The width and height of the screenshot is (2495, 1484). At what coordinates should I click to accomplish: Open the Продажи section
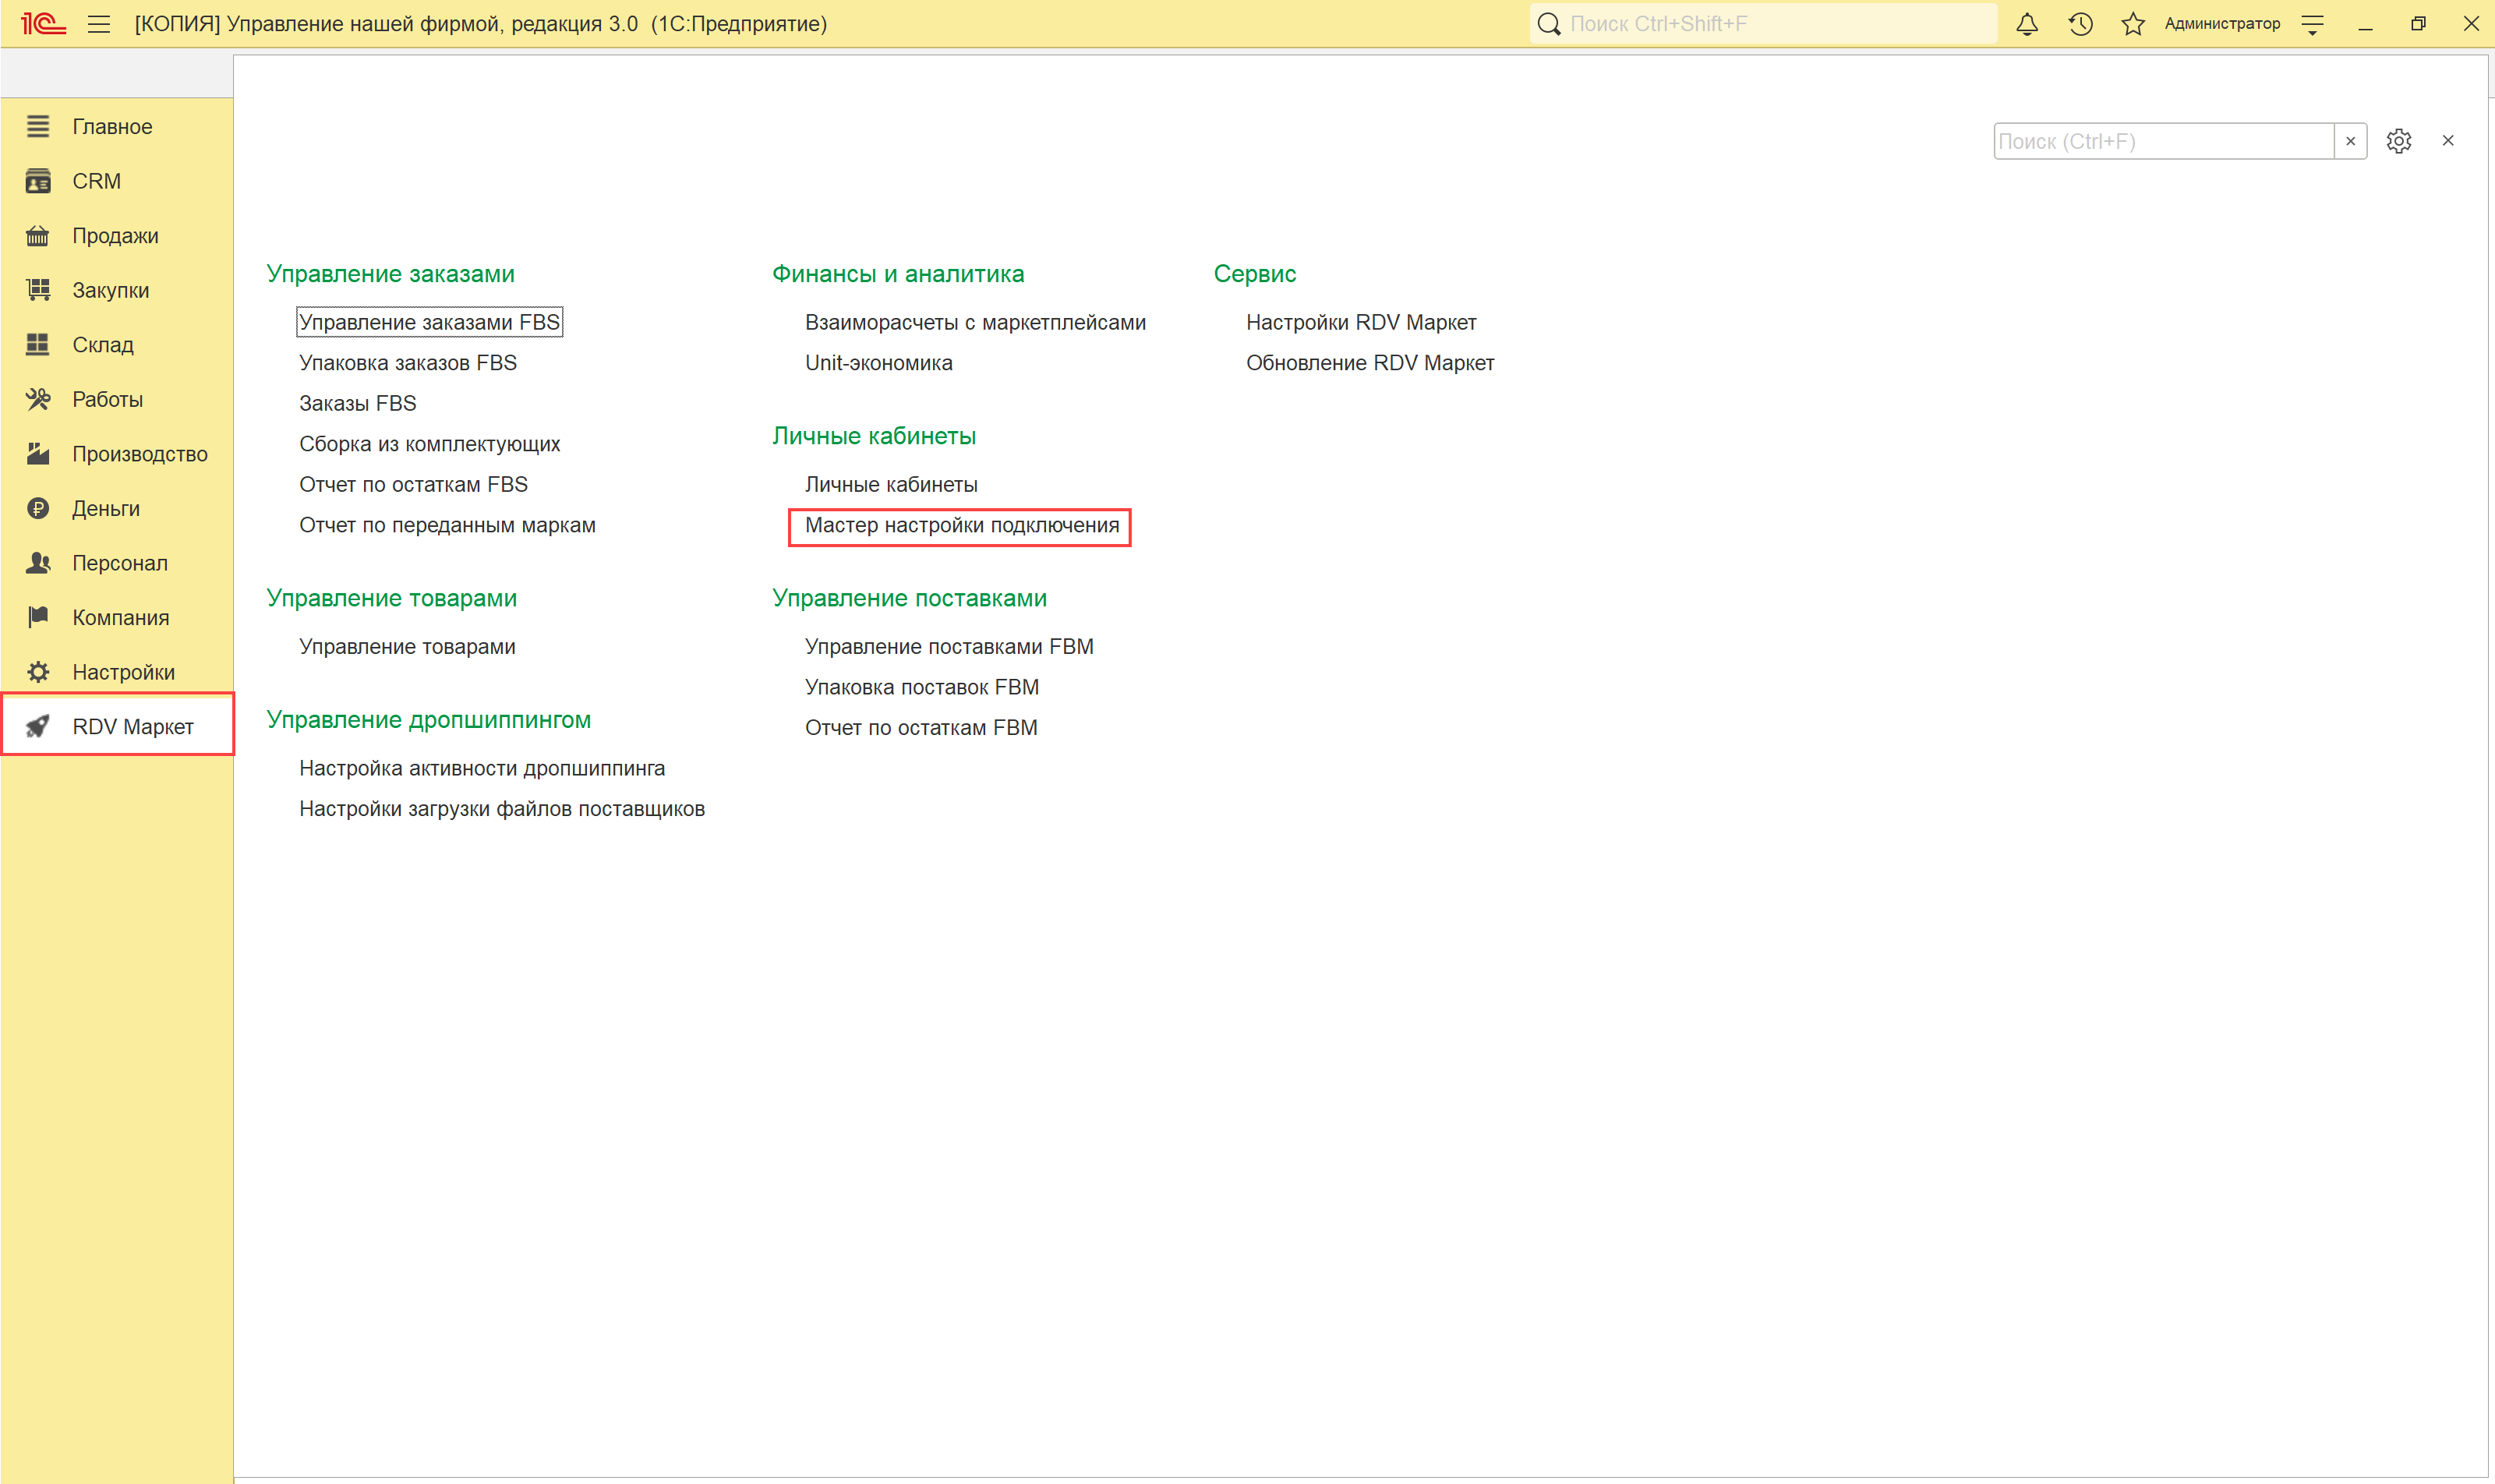click(117, 236)
